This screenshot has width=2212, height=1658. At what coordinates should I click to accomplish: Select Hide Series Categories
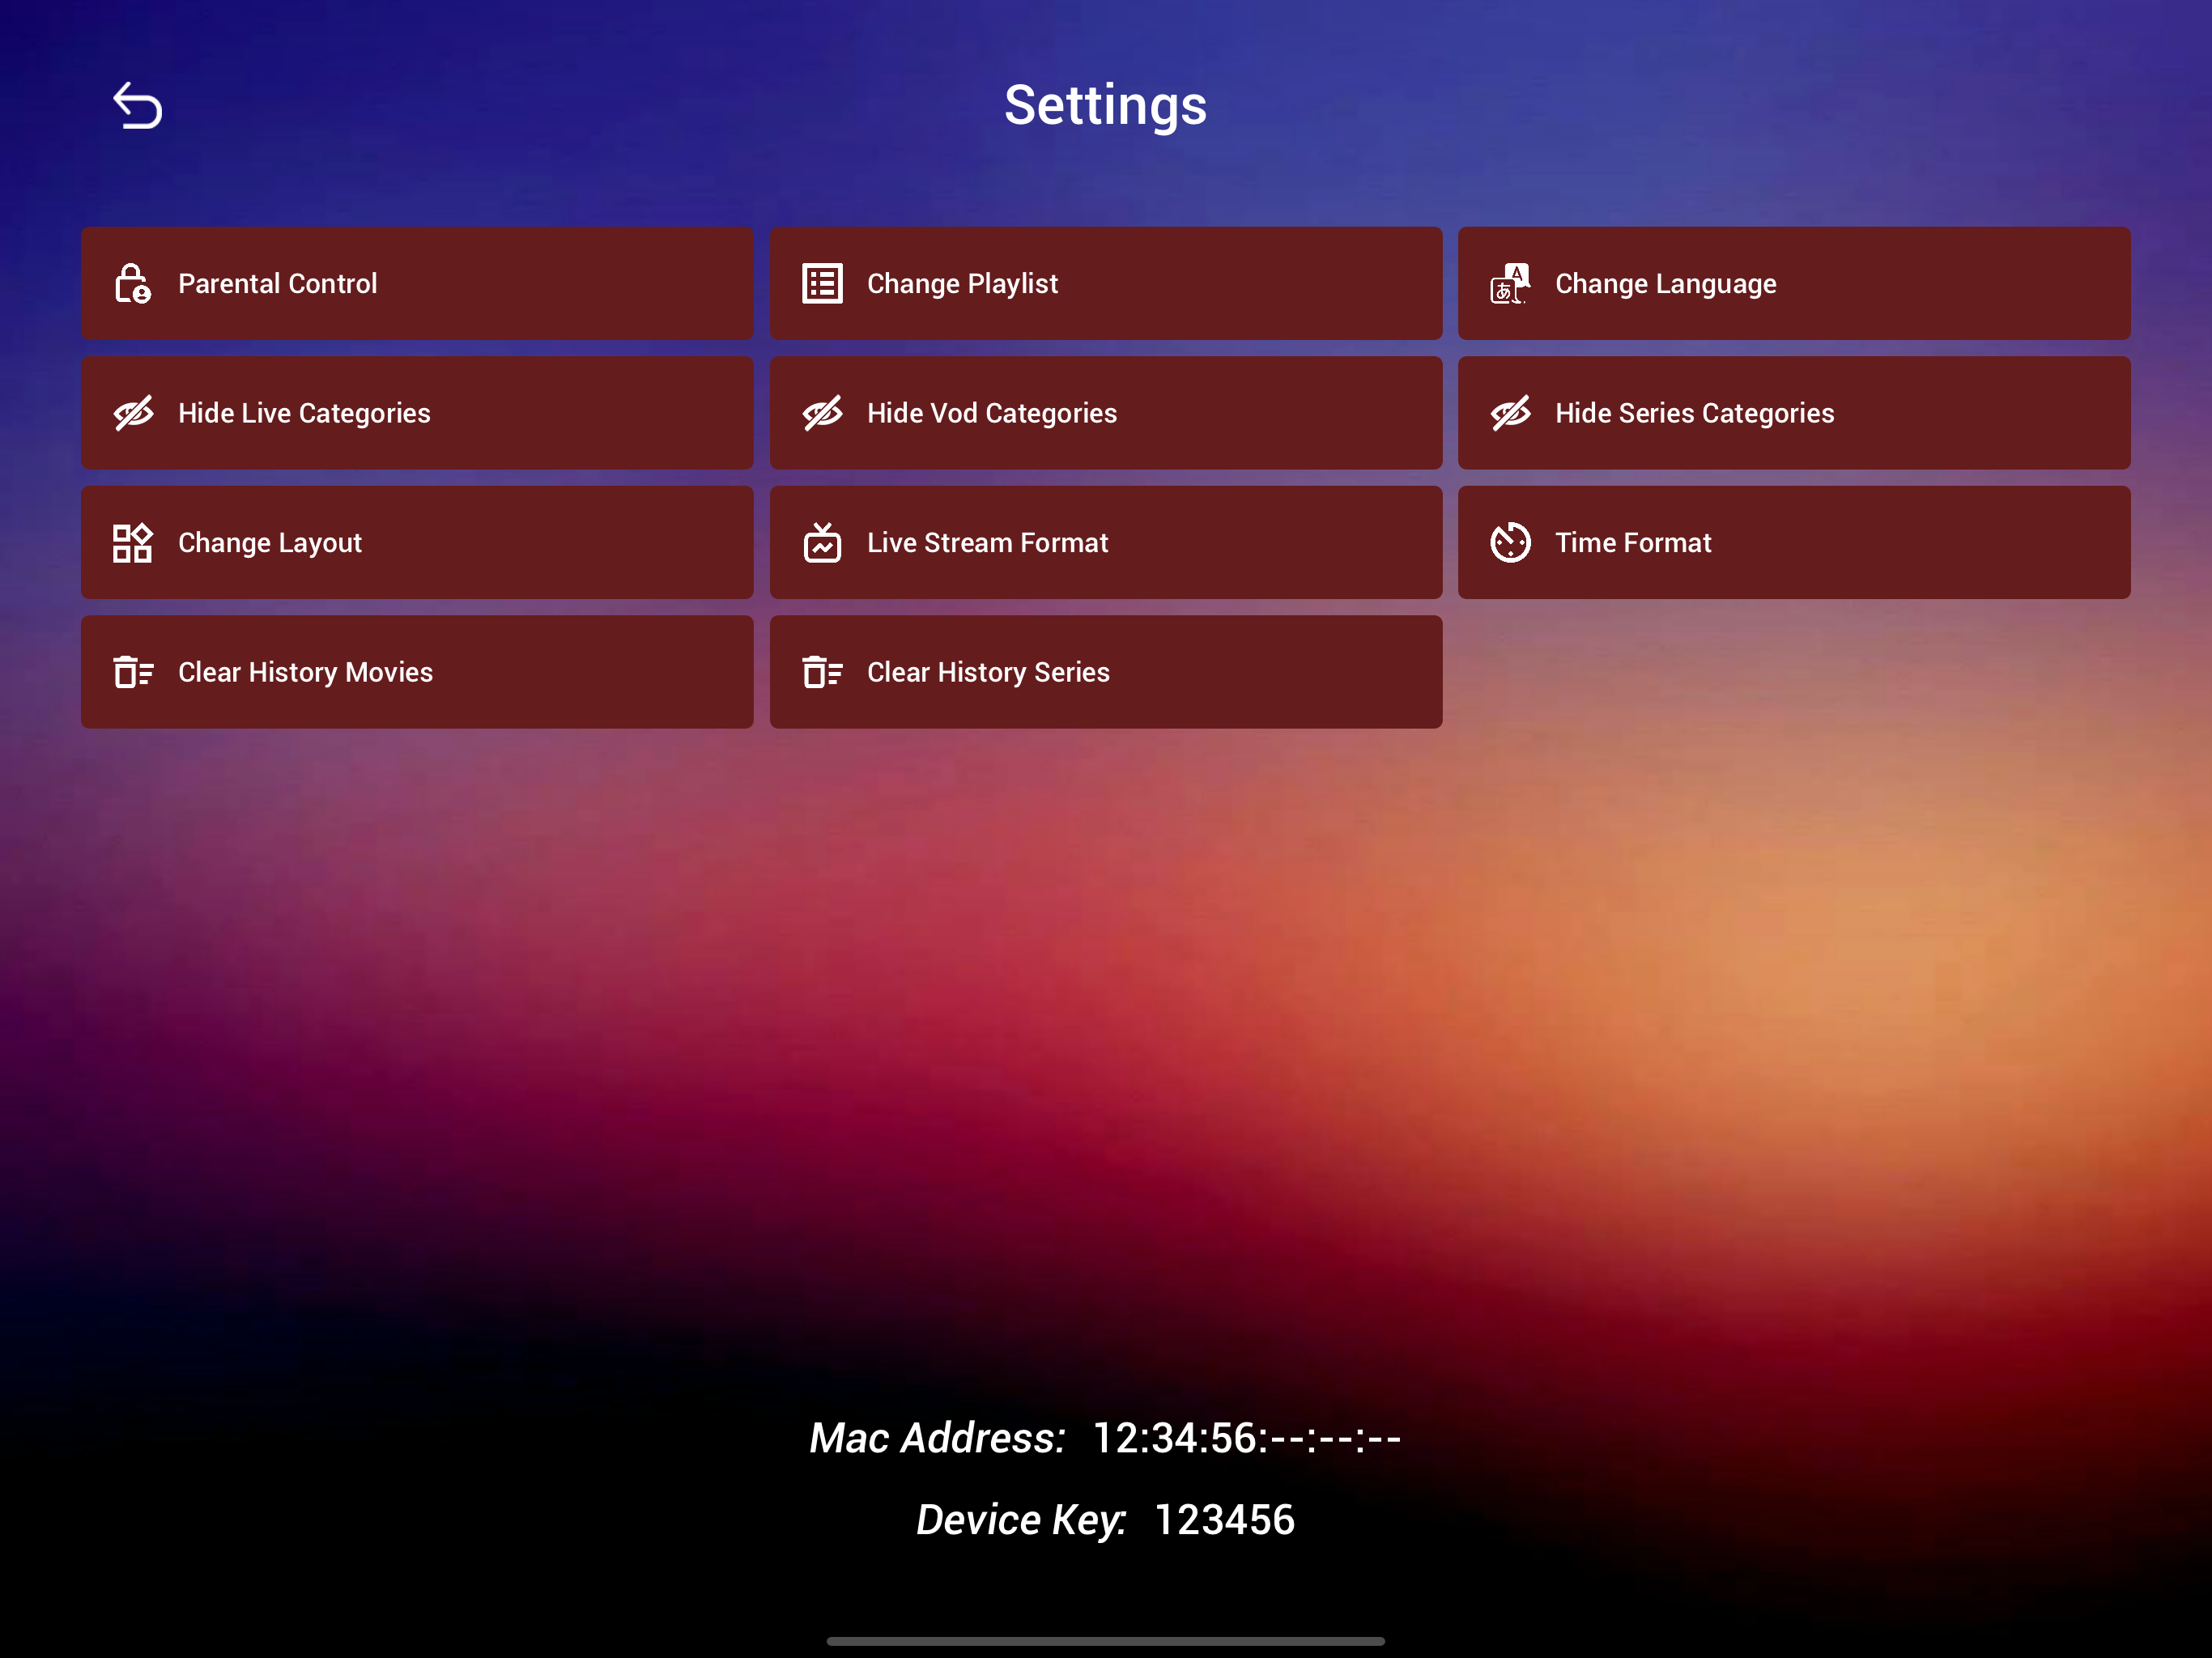[x=1794, y=413]
